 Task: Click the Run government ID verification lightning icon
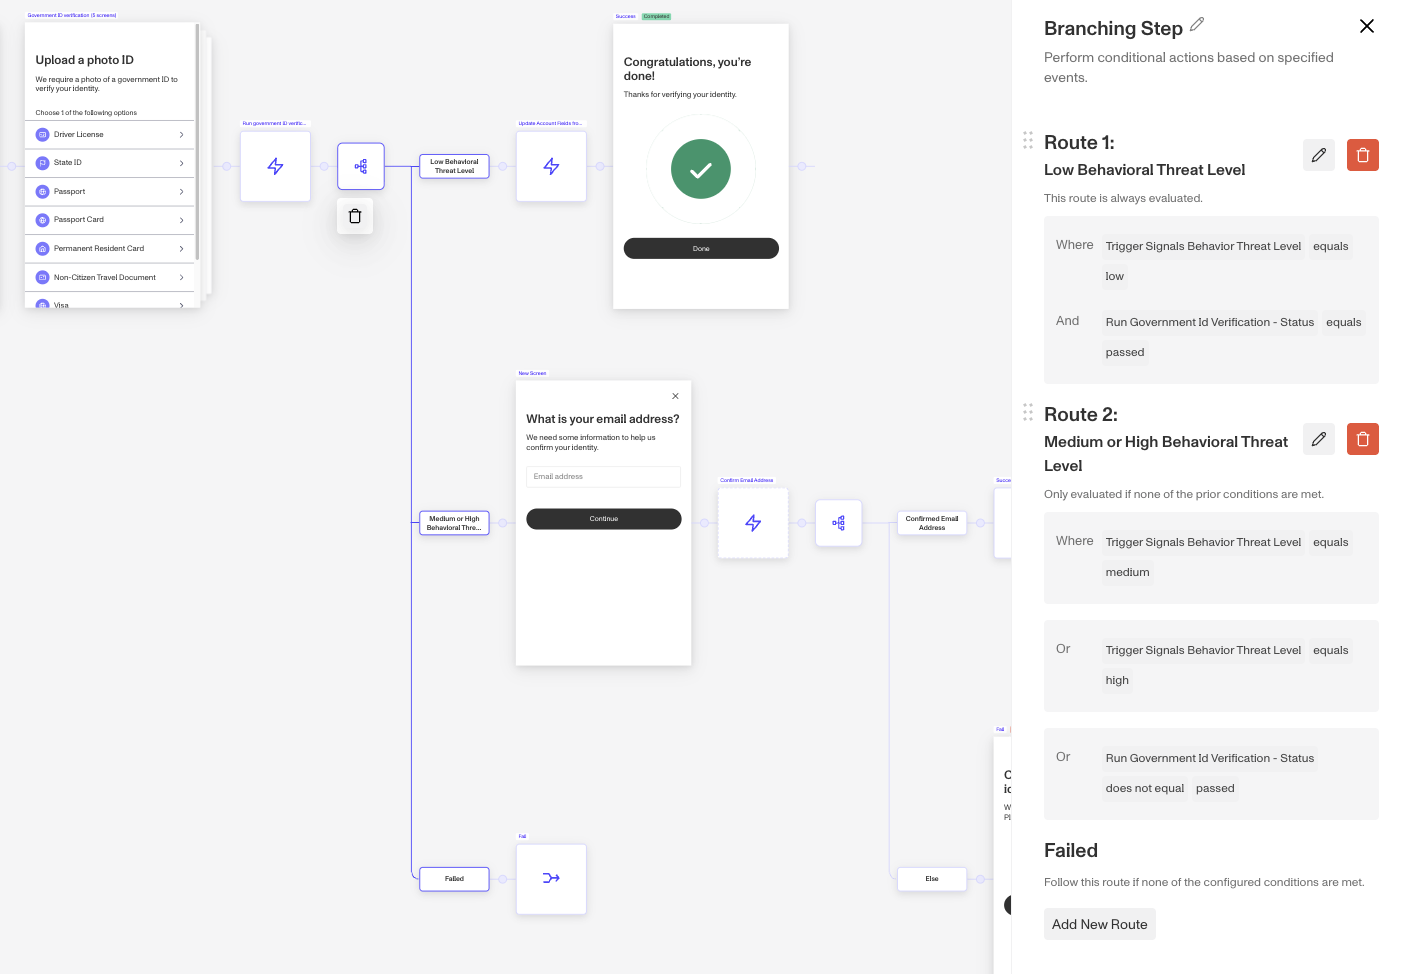pos(275,166)
